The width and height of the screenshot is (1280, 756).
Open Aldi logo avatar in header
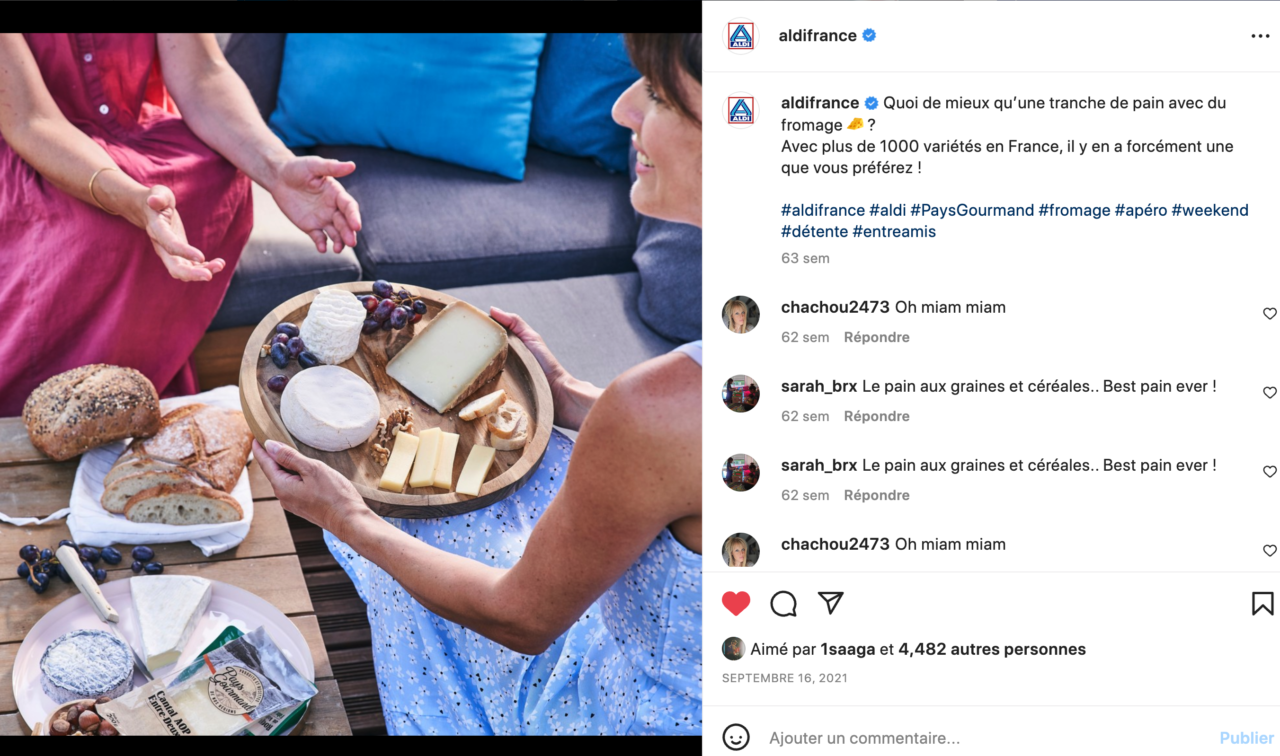(x=741, y=36)
